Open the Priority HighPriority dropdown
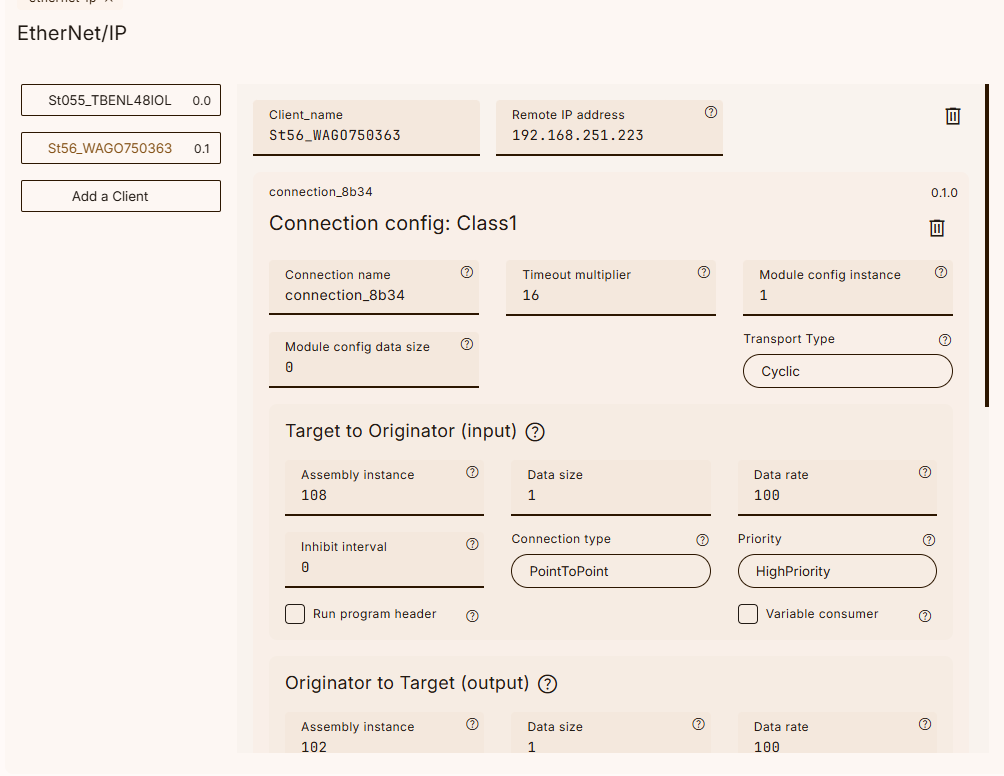Screen dimensions: 1004x776 836,571
